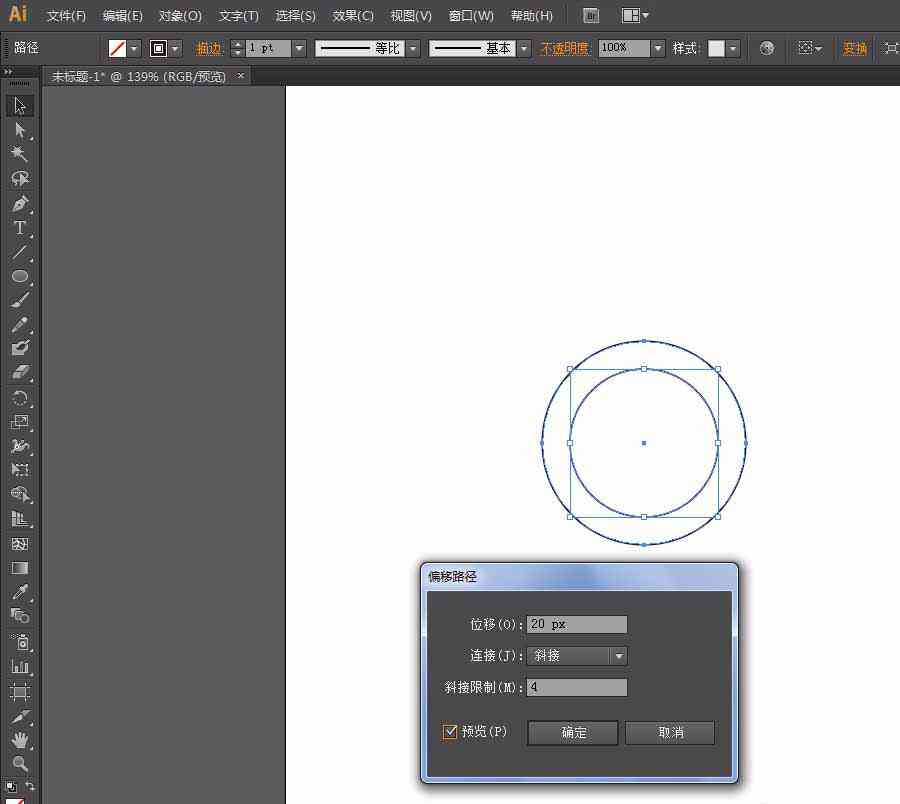The image size is (900, 804).
Task: Toggle the Preview (预览) checkbox
Action: [x=450, y=732]
